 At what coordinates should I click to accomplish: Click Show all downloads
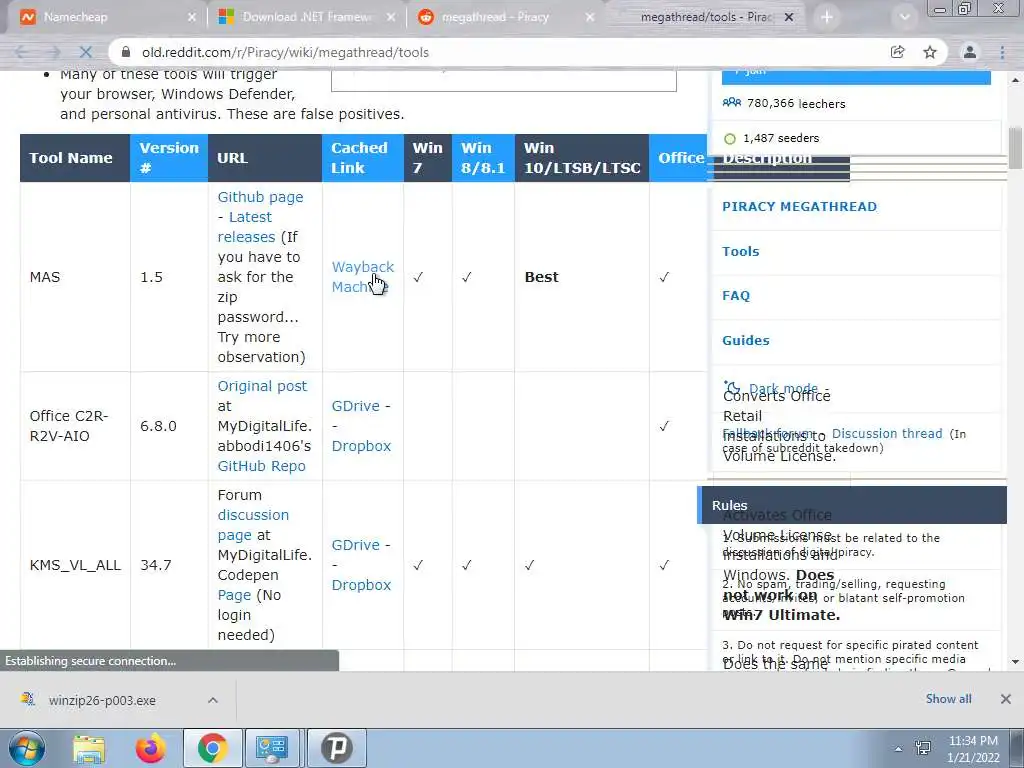[x=948, y=699]
